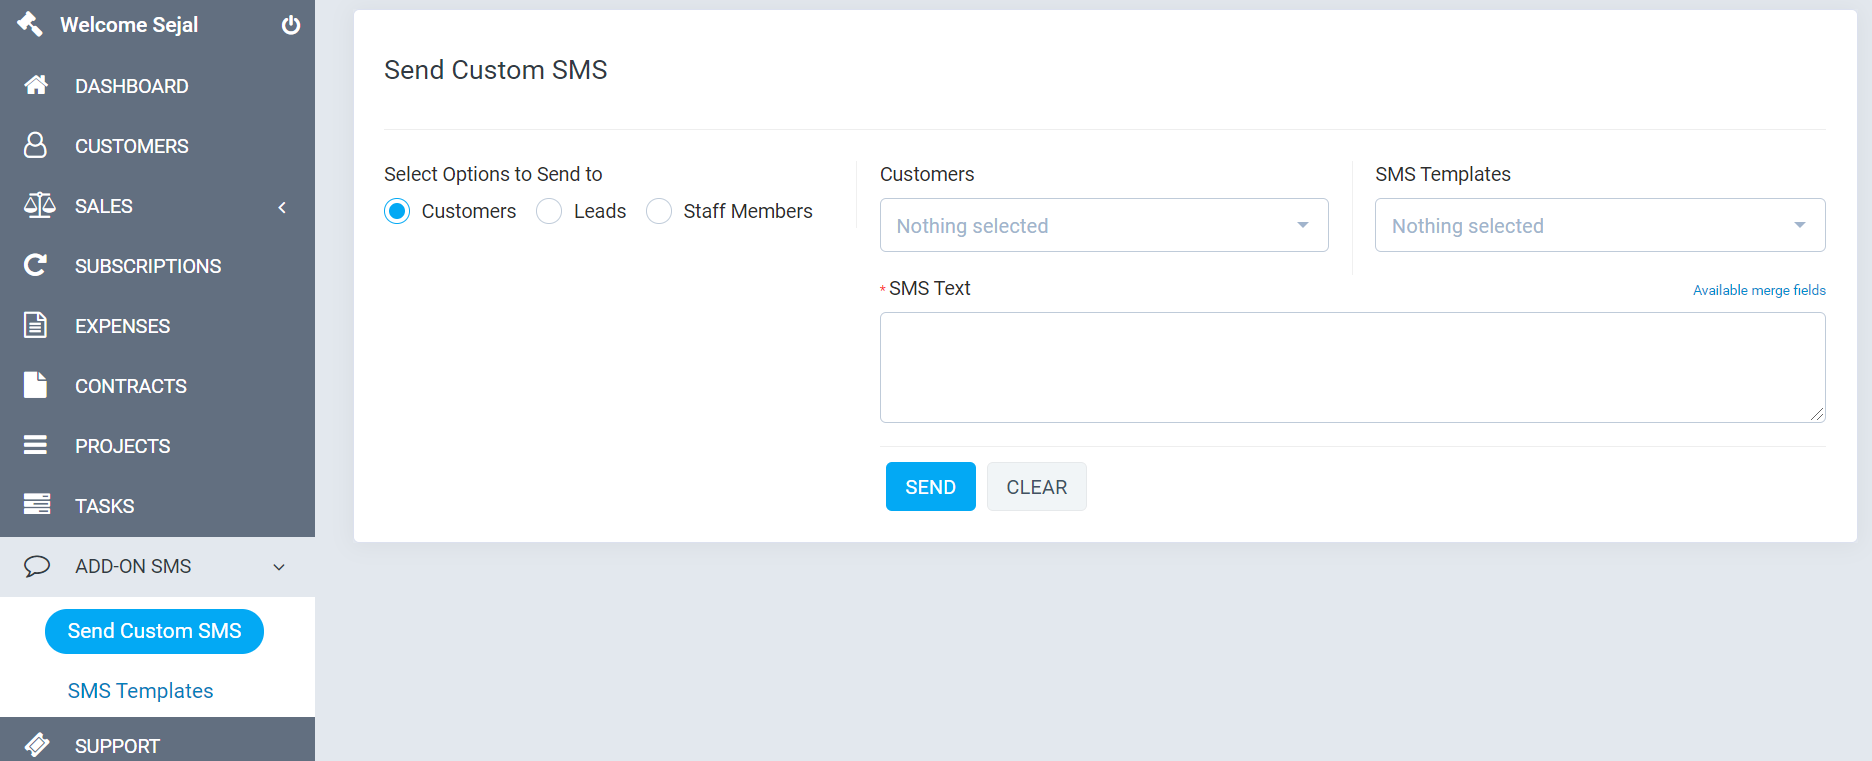Click the Dashboard home icon
Screen dimensions: 1872x761
(36, 85)
